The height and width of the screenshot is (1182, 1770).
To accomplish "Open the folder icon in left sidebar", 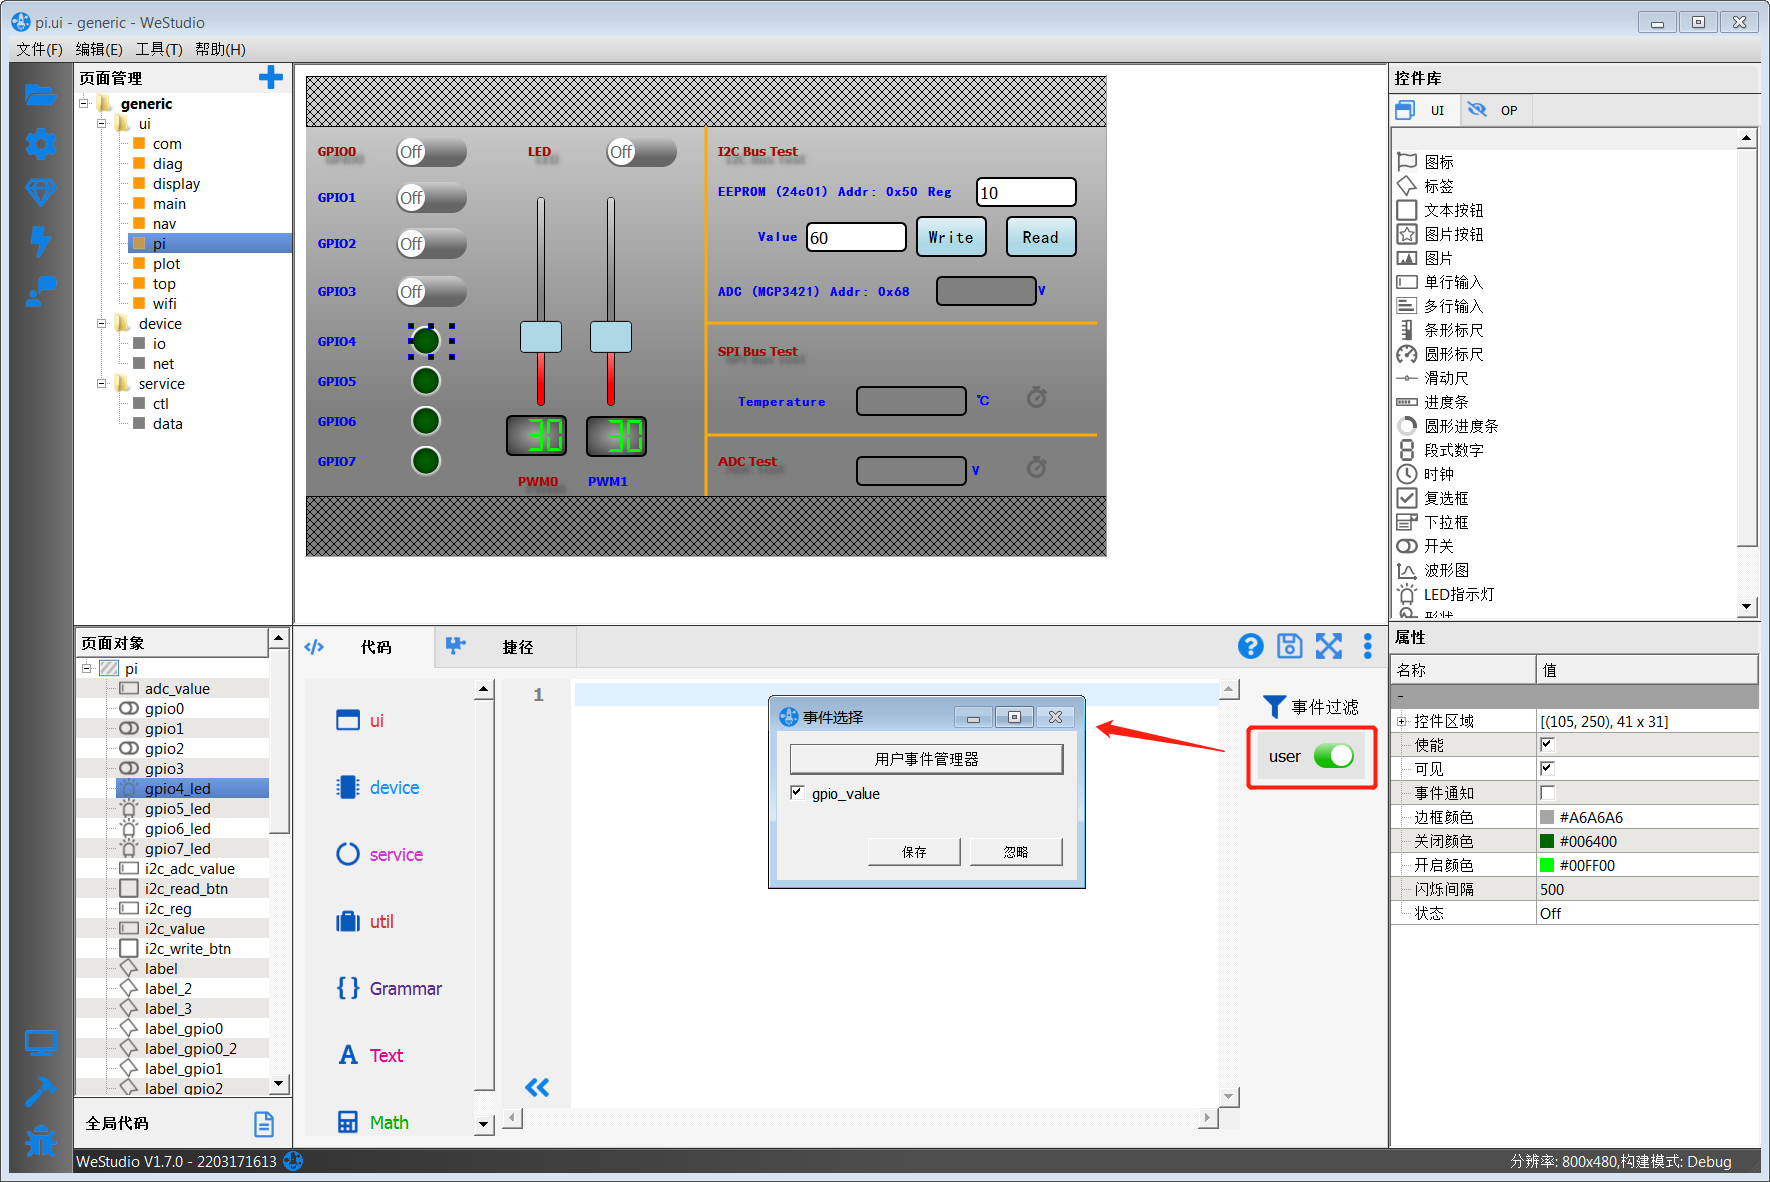I will [x=40, y=96].
